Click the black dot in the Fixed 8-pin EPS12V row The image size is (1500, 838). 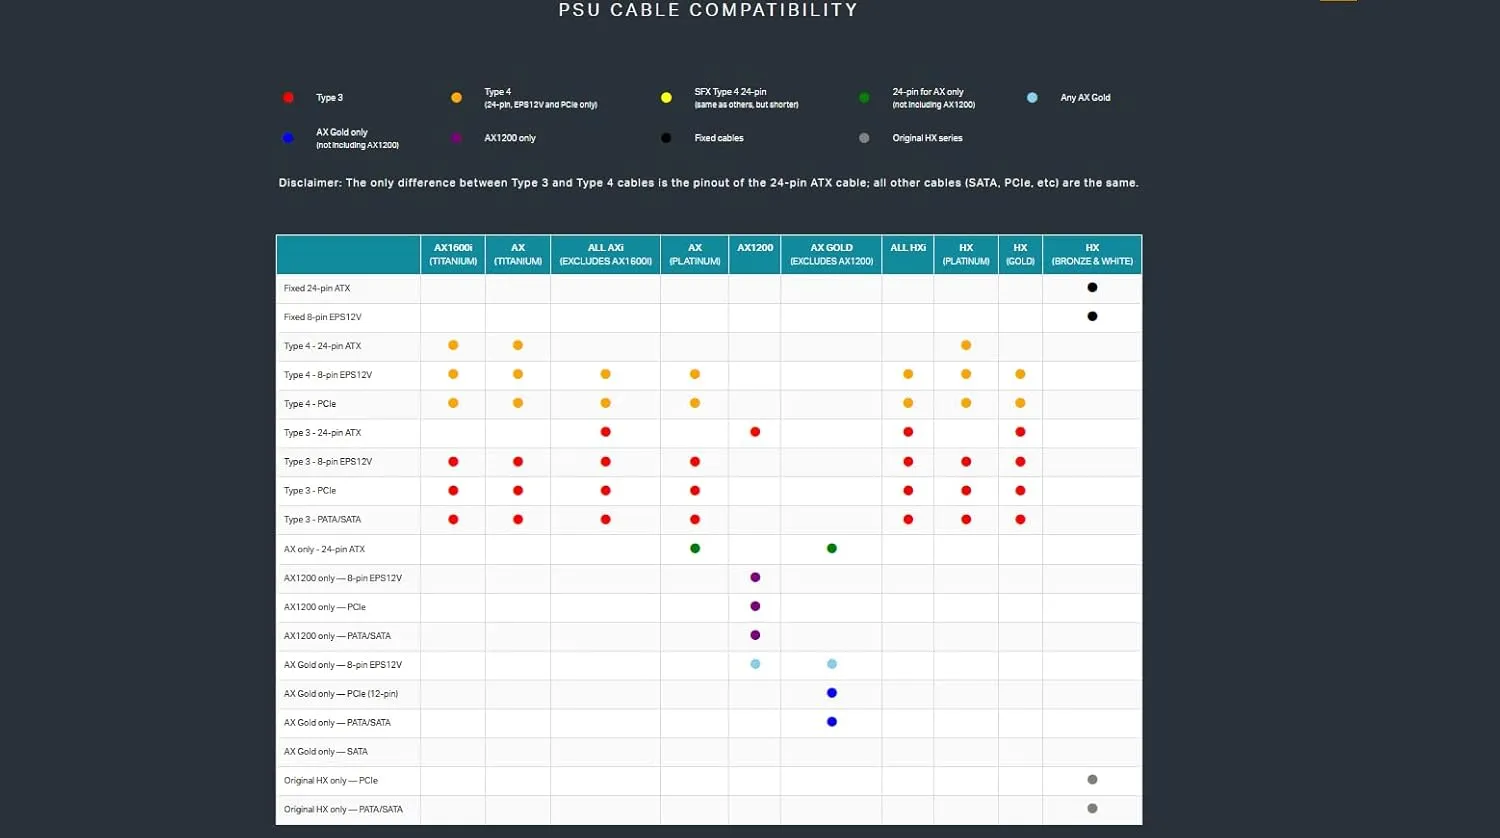click(1092, 316)
